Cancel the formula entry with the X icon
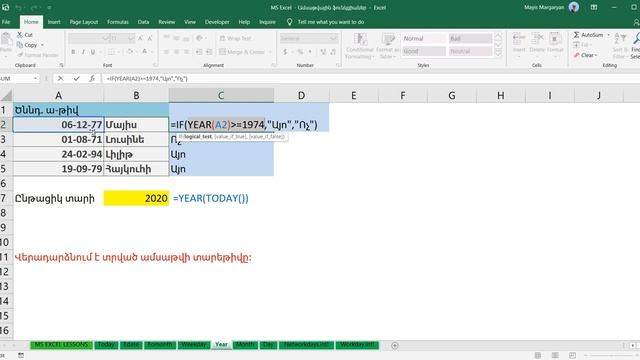 click(x=60, y=78)
